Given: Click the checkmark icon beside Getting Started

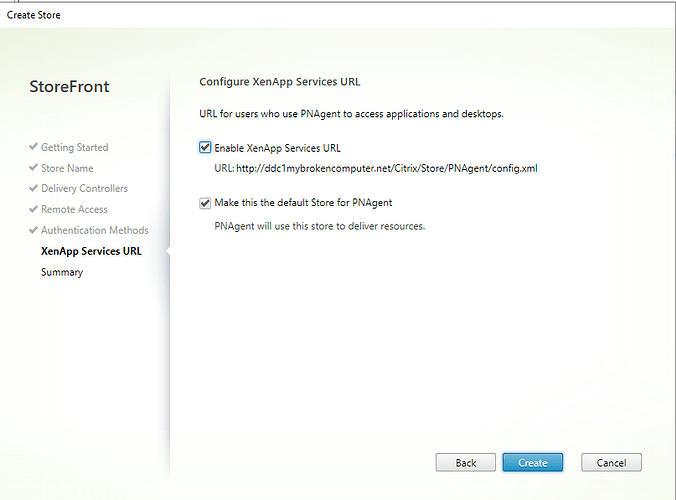Looking at the screenshot, I should tap(33, 148).
